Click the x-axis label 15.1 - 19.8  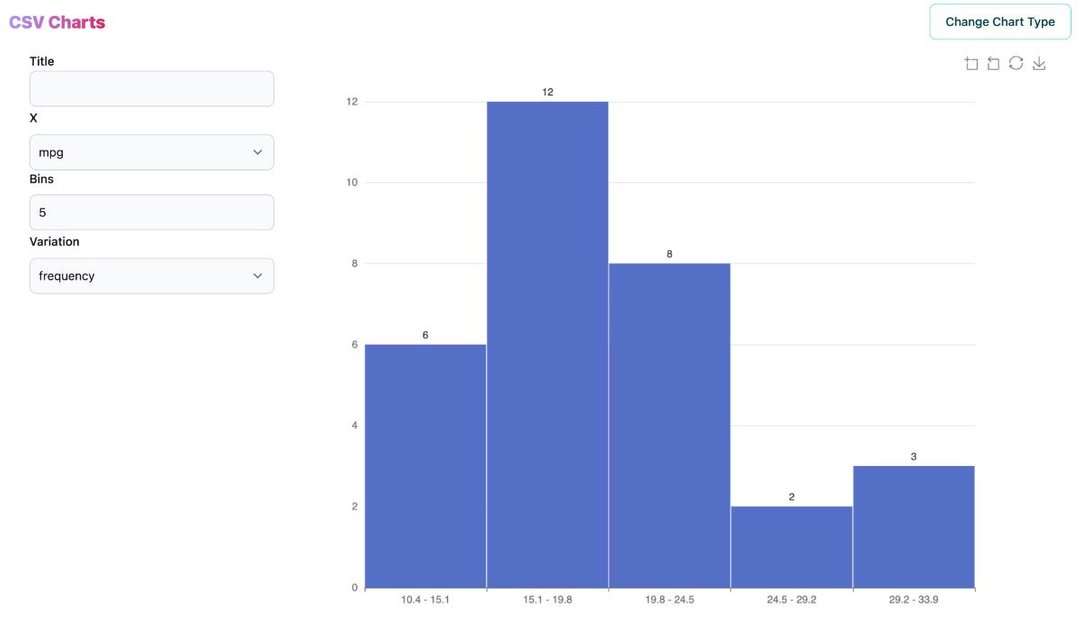[547, 599]
